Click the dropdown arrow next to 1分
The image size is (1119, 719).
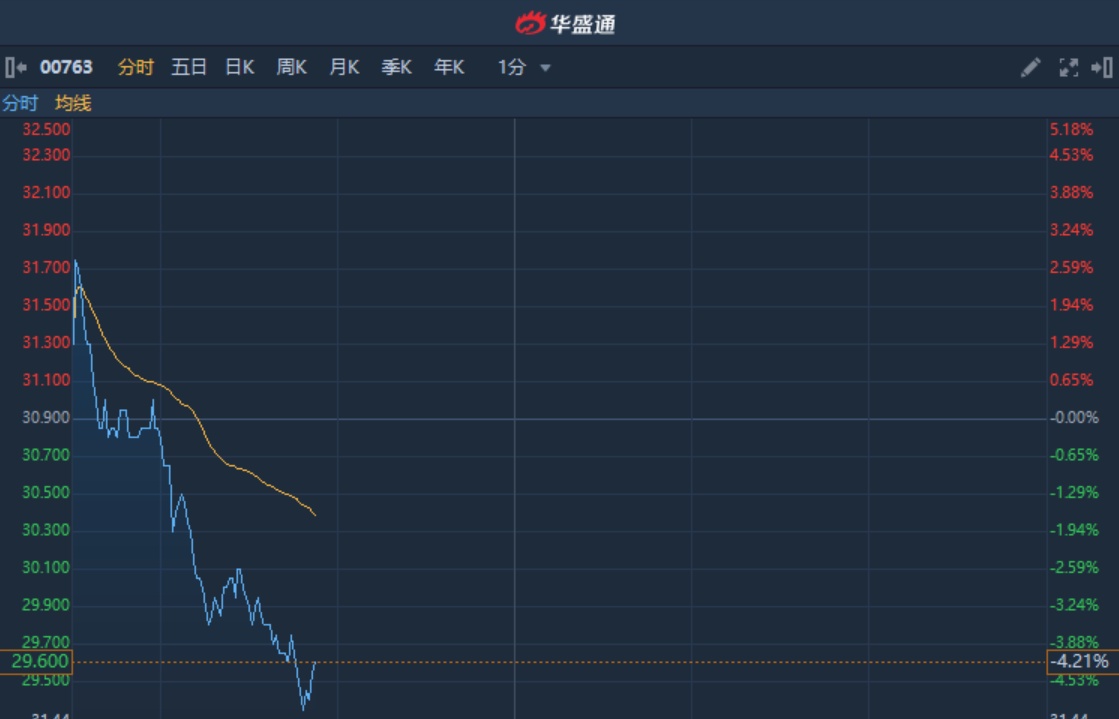click(545, 68)
